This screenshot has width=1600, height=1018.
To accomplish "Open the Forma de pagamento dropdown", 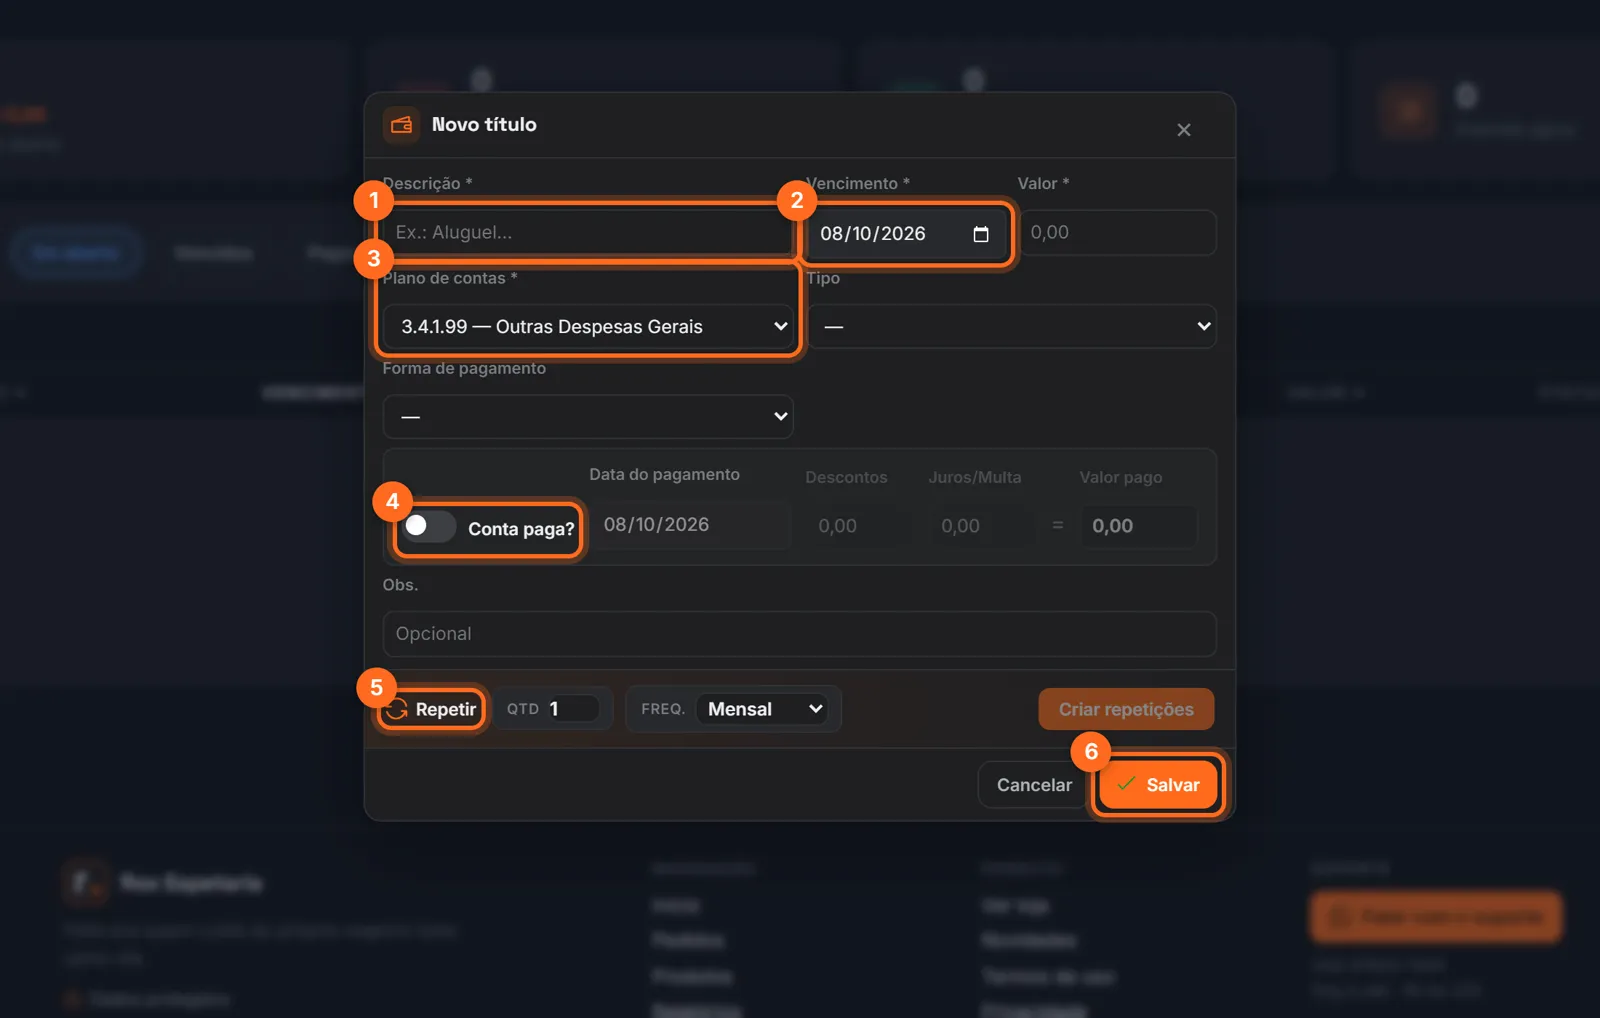I will click(x=588, y=417).
